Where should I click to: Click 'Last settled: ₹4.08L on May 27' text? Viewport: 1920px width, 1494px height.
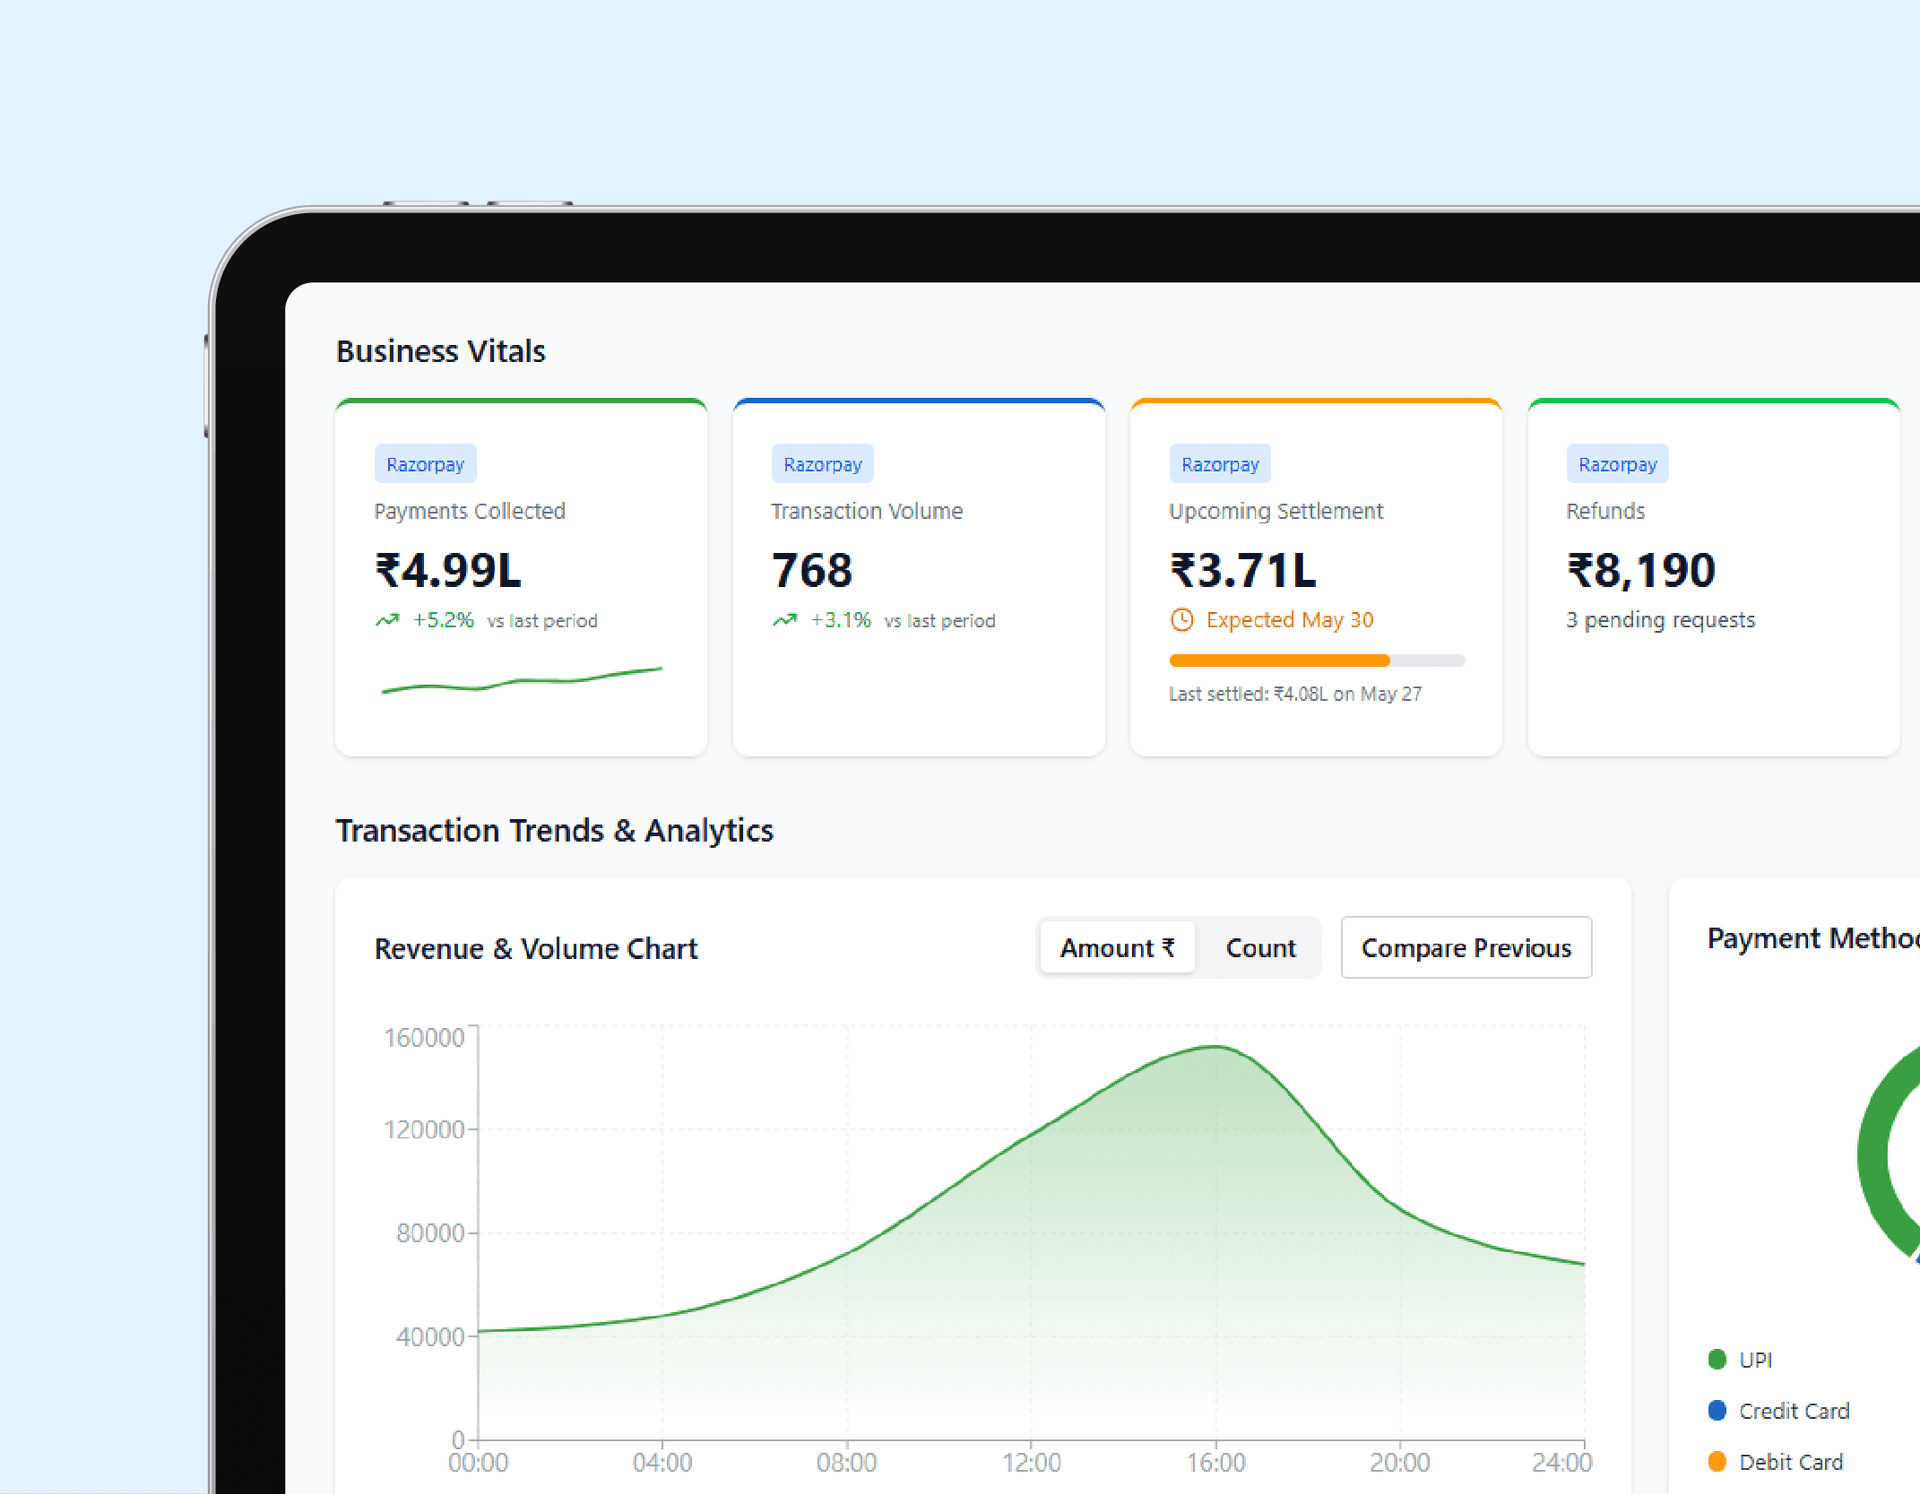point(1295,694)
